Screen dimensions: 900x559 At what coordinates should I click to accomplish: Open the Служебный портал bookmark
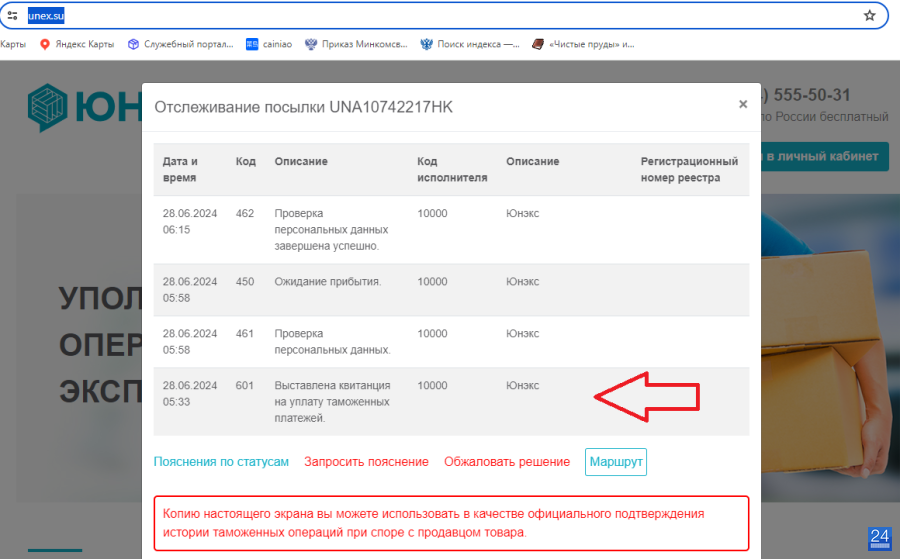click(x=181, y=44)
